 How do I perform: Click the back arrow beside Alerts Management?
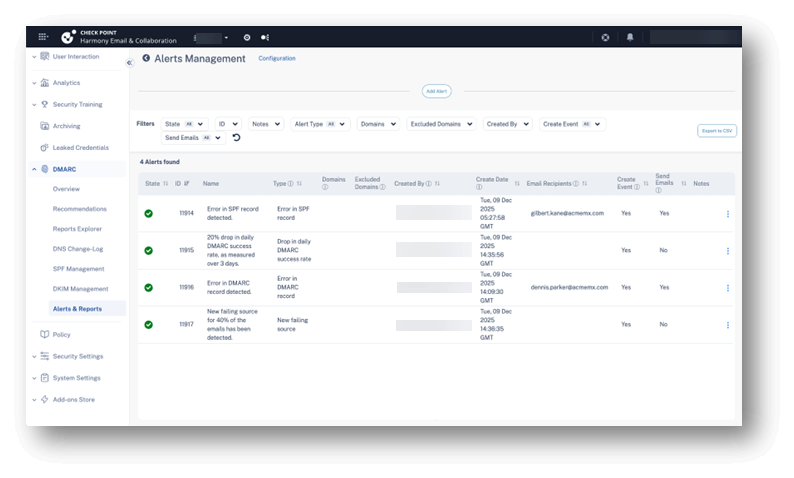[146, 59]
